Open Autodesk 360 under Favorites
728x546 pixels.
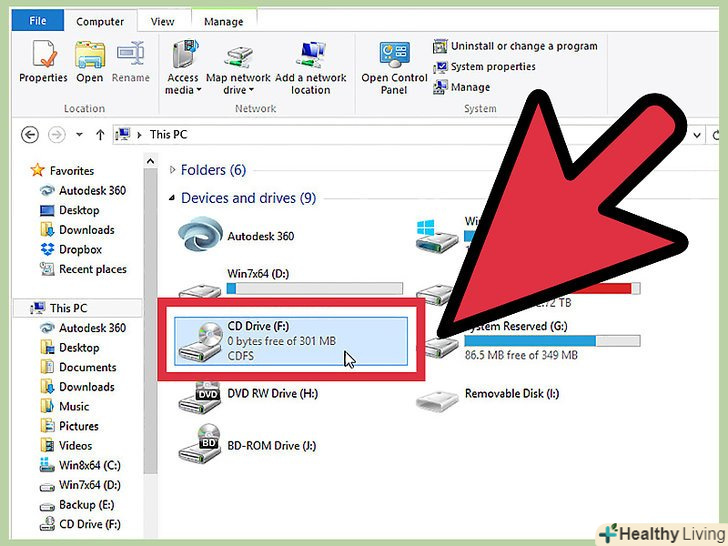point(83,190)
